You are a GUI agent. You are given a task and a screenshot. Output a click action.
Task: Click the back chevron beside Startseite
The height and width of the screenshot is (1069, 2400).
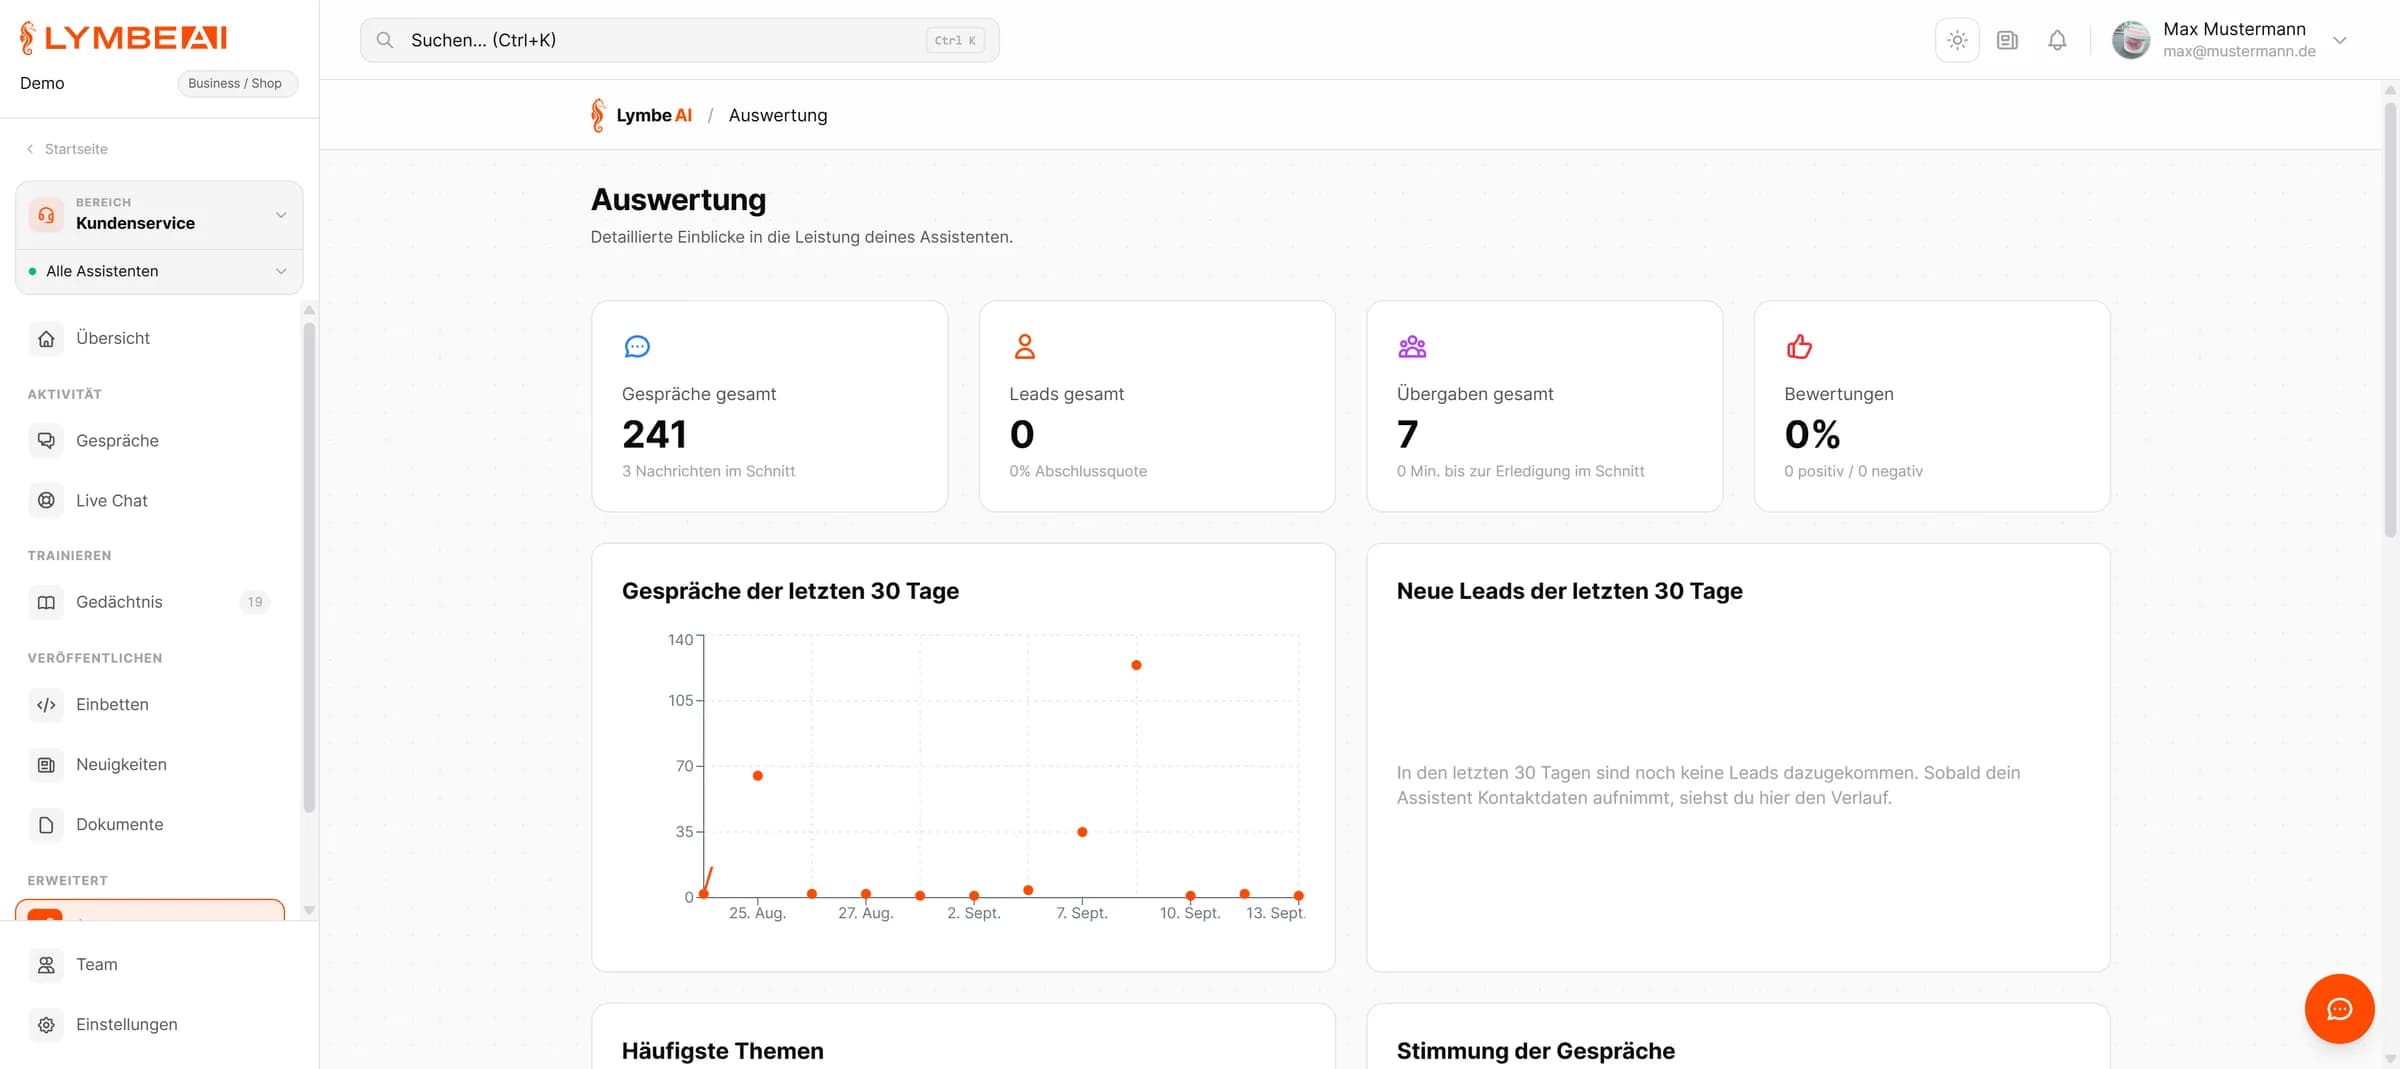30,149
